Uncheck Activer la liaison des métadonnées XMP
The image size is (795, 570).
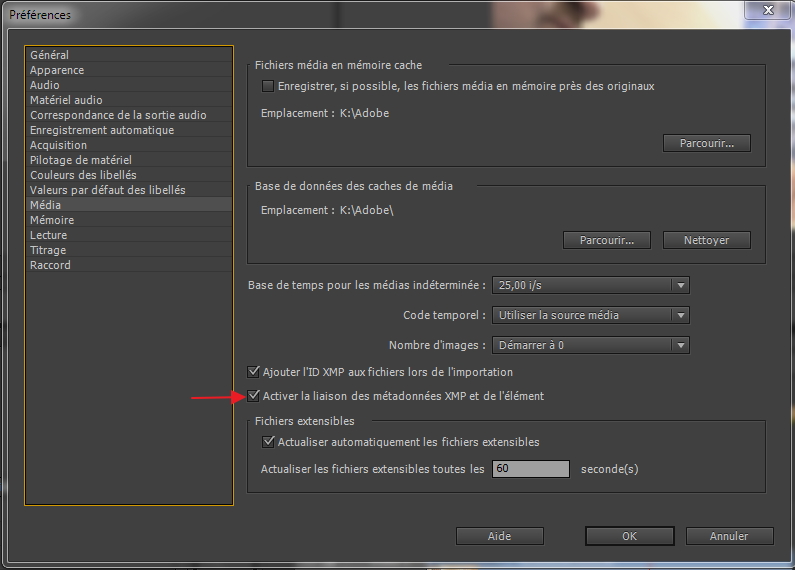click(253, 396)
